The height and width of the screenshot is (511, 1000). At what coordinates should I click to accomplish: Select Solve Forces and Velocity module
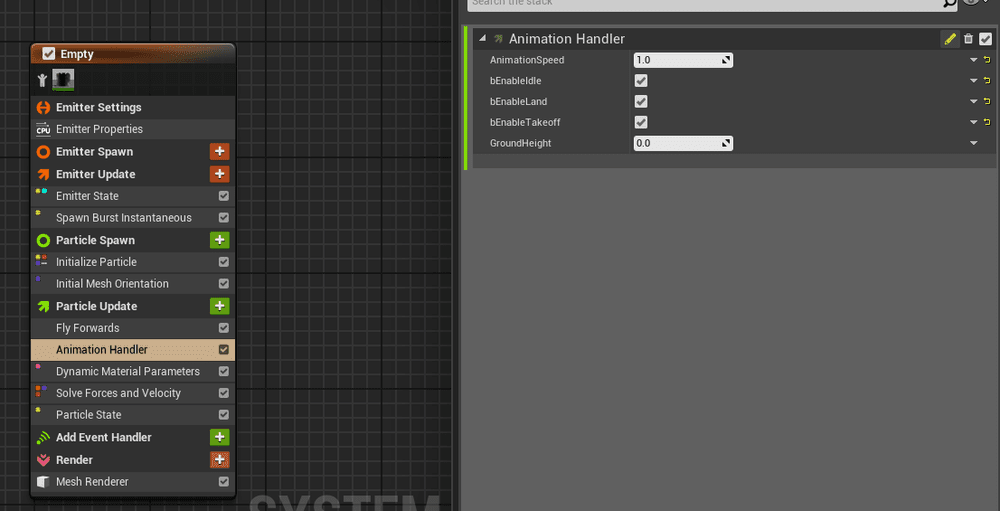133,393
